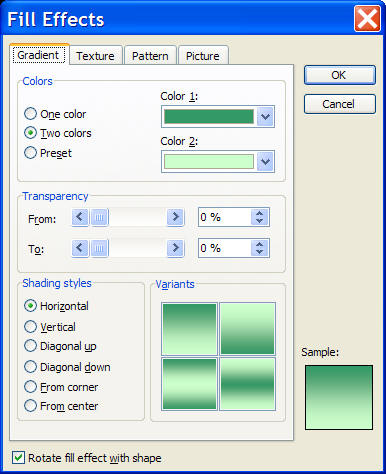Choose the top-left dark-to-light gradient variant
The image size is (386, 474).
[189, 329]
